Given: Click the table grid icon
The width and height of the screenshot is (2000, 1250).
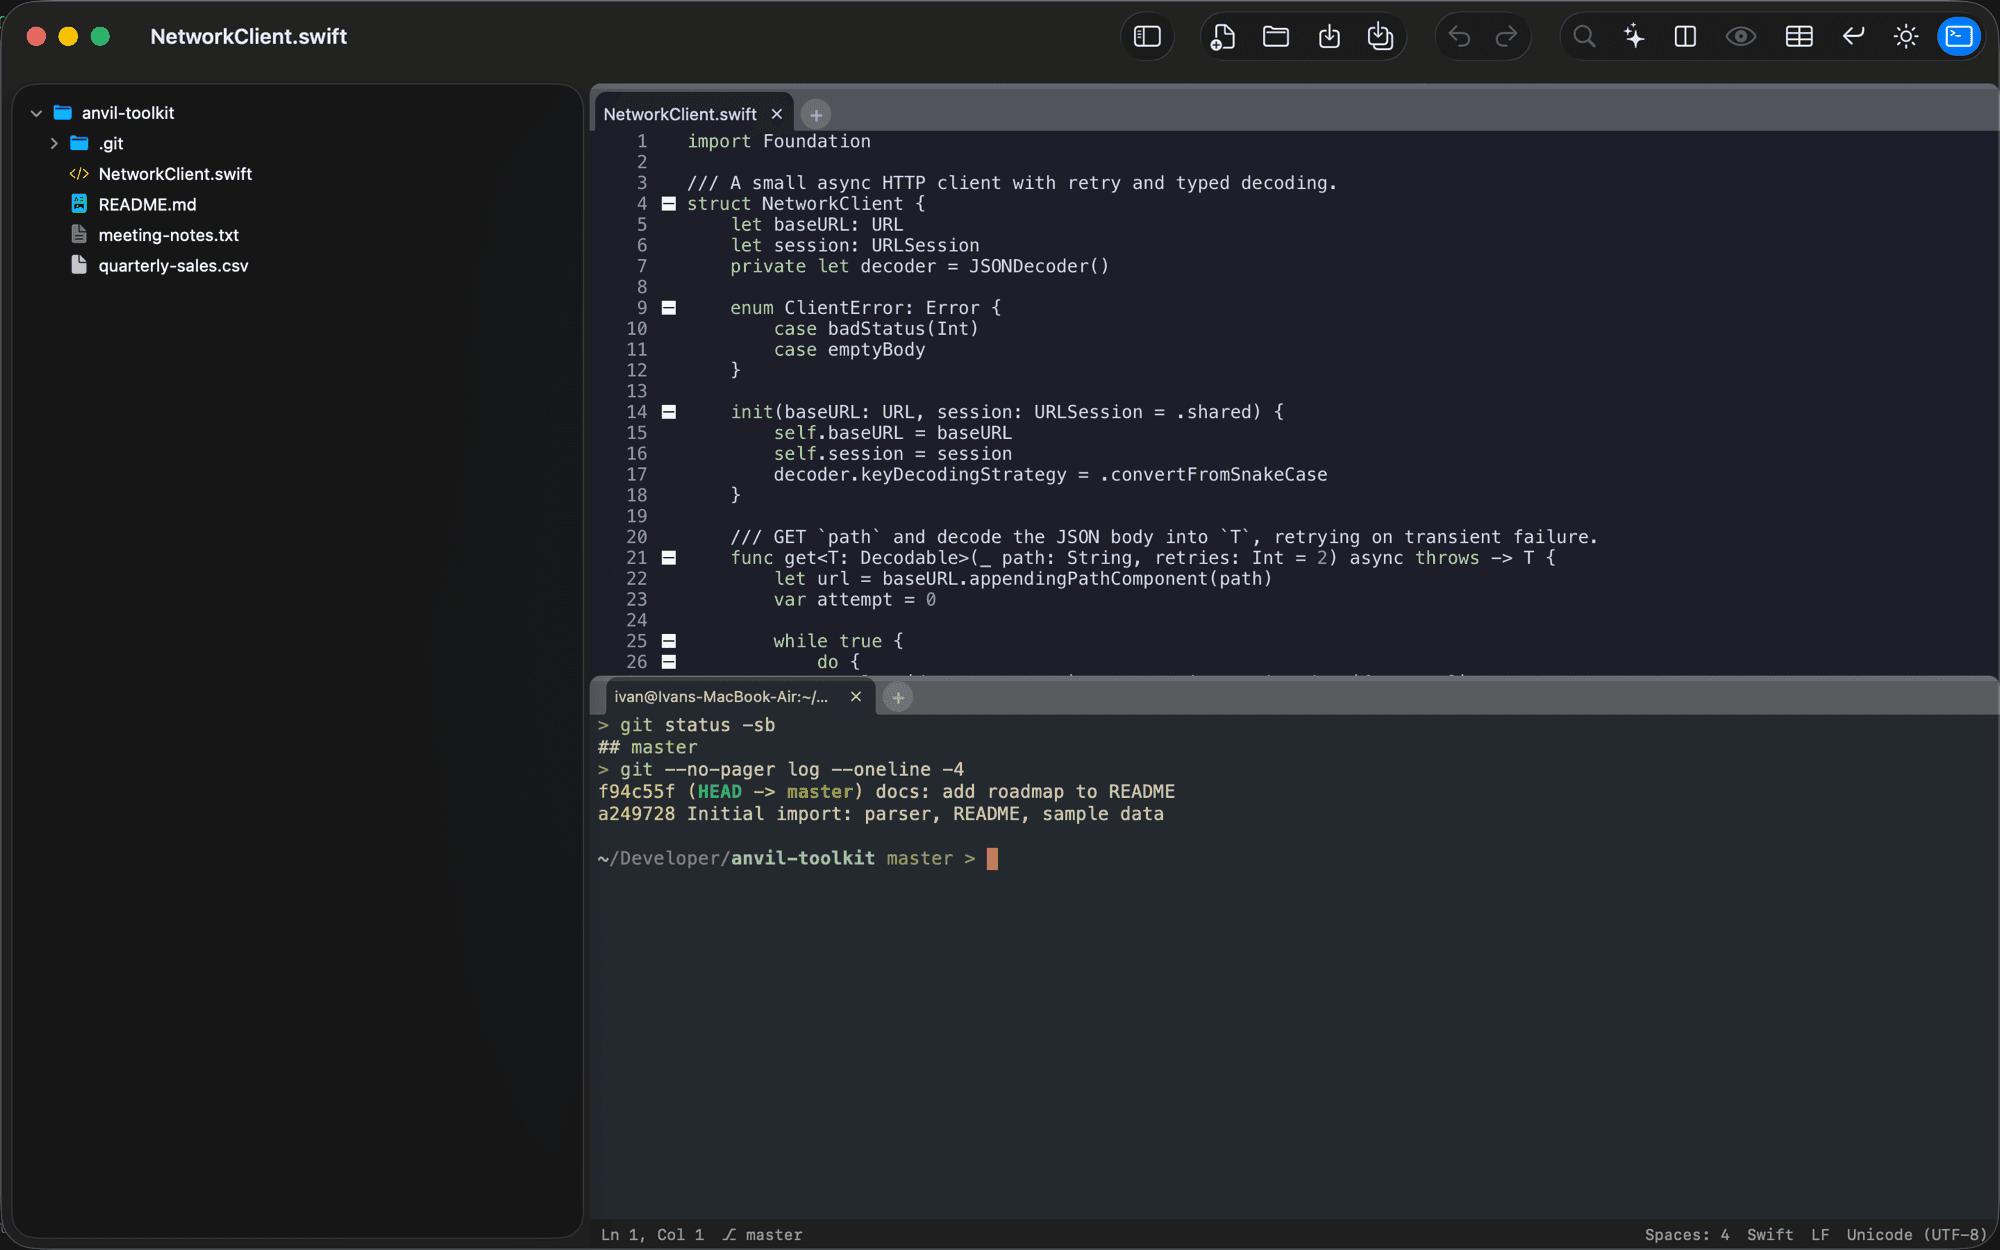Looking at the screenshot, I should point(1799,37).
